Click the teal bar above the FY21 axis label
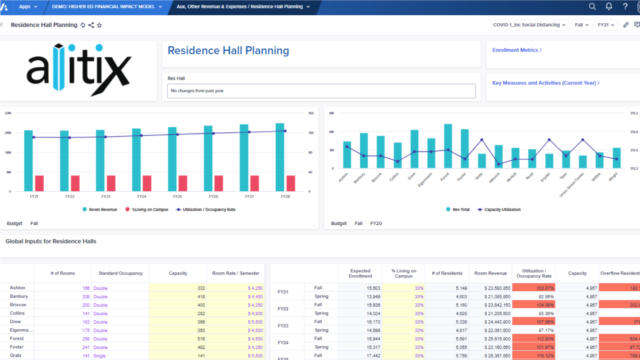This screenshot has height=360, width=640. point(29,161)
